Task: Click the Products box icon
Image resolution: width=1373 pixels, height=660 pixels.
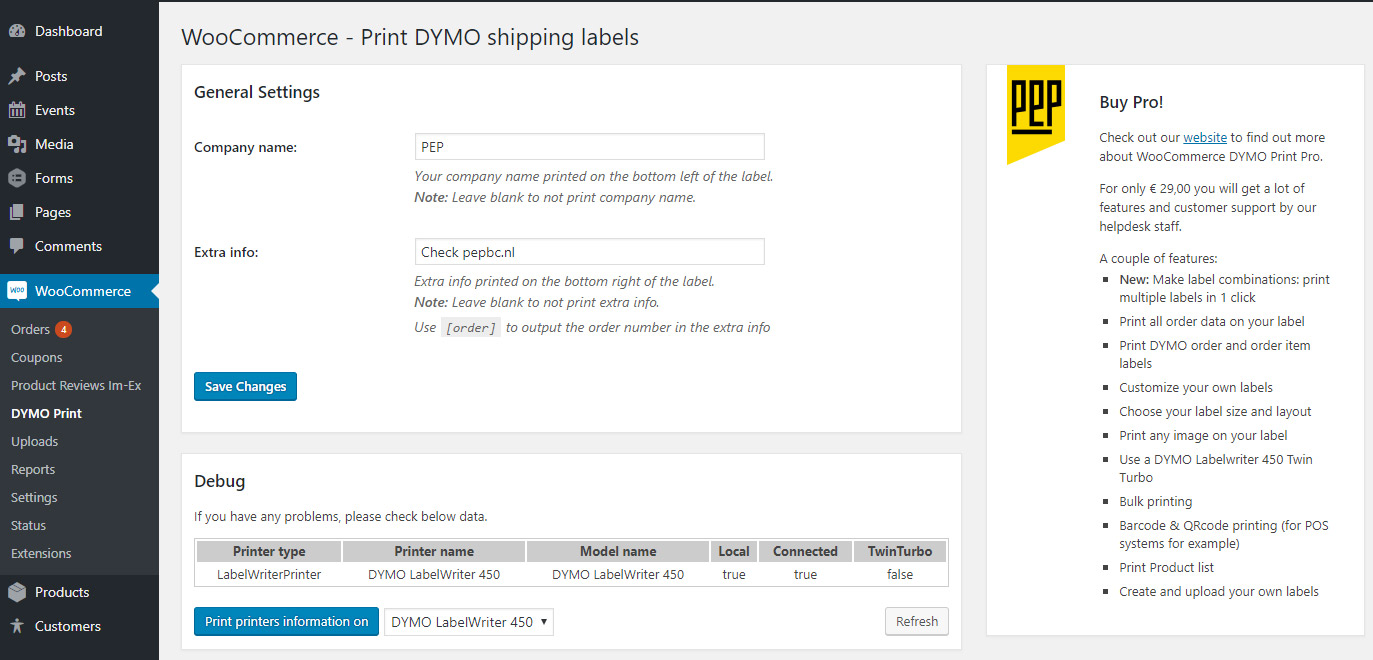Action: [x=17, y=592]
